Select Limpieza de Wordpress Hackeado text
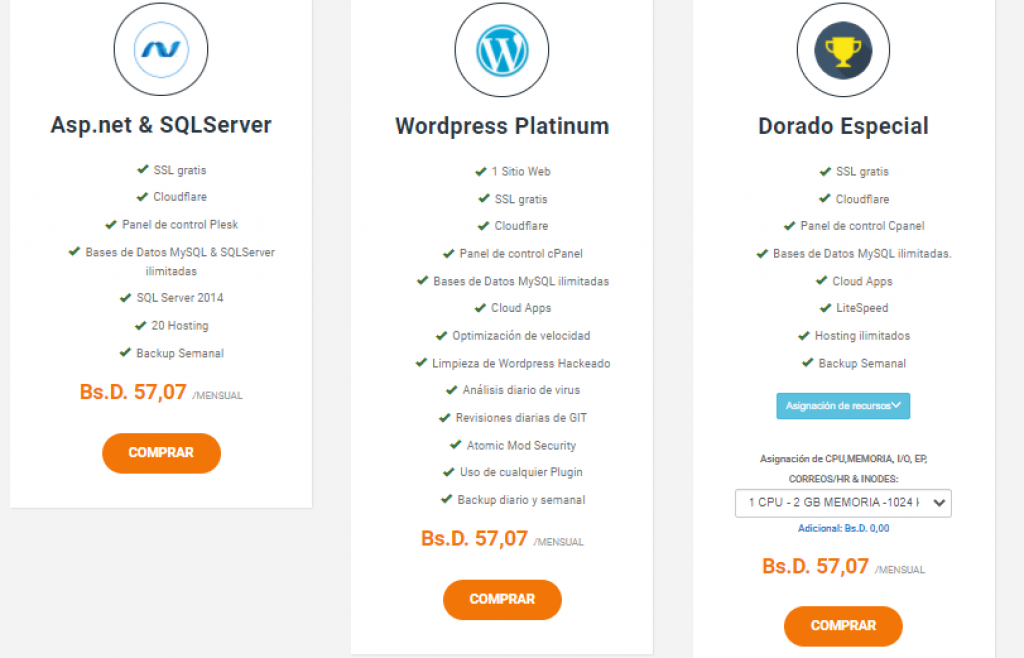The width and height of the screenshot is (1024, 658). (x=521, y=363)
